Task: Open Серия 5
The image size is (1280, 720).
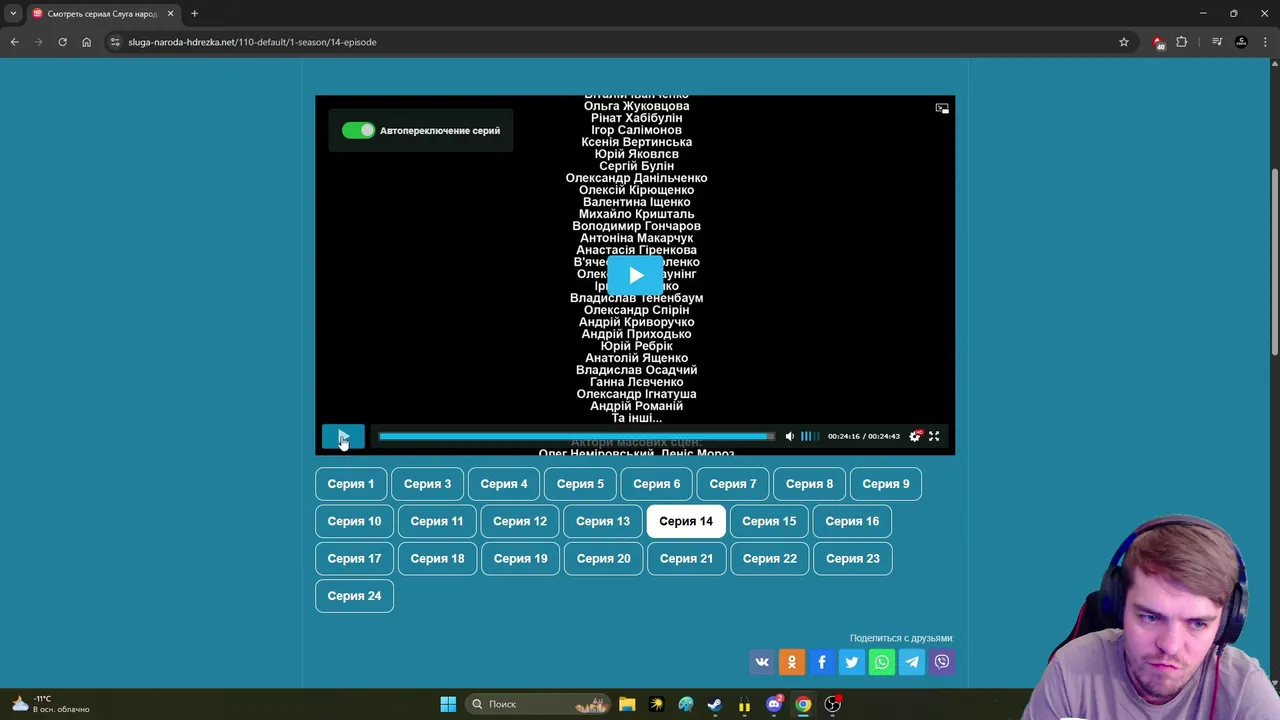Action: (x=580, y=484)
